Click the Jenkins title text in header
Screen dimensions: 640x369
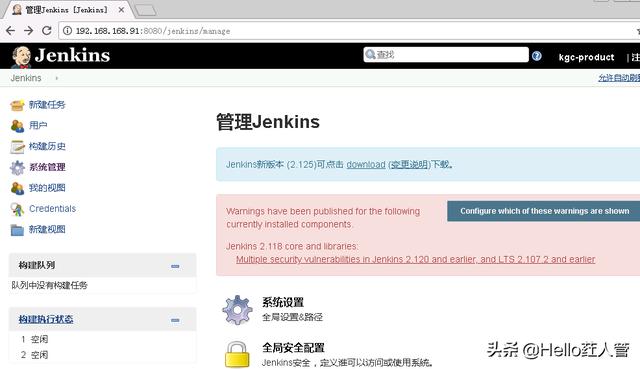pyautogui.click(x=72, y=56)
